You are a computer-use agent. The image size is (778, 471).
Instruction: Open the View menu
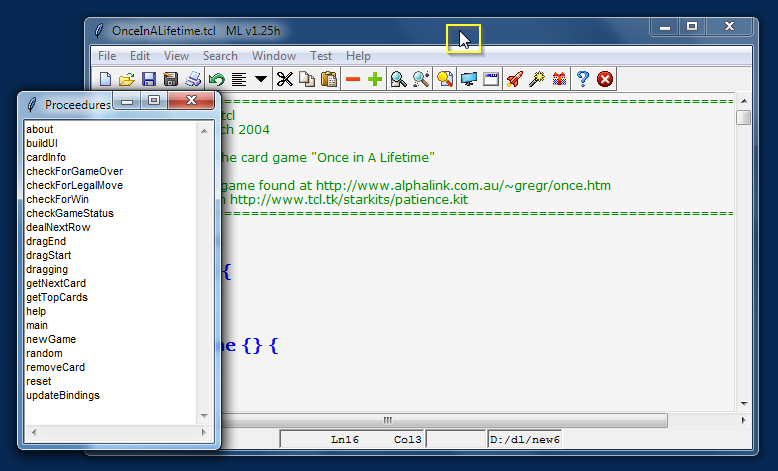point(176,56)
